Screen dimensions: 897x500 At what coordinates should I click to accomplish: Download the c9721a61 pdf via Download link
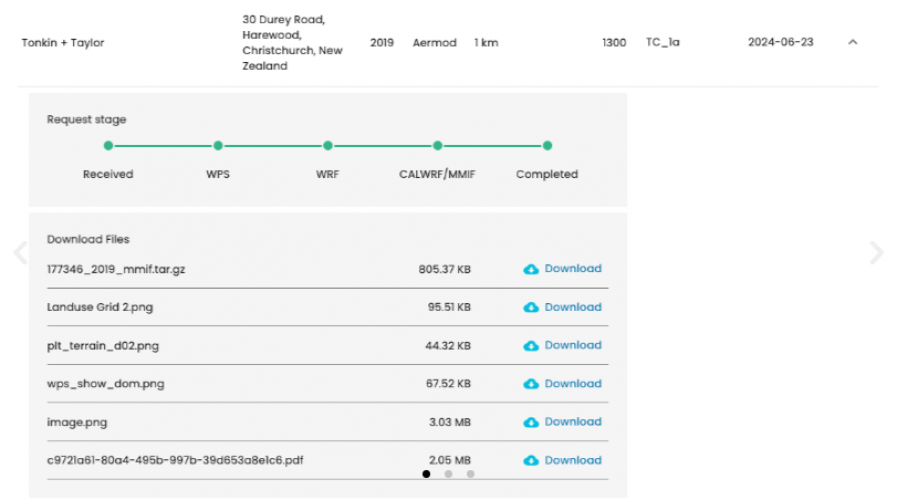pyautogui.click(x=573, y=460)
